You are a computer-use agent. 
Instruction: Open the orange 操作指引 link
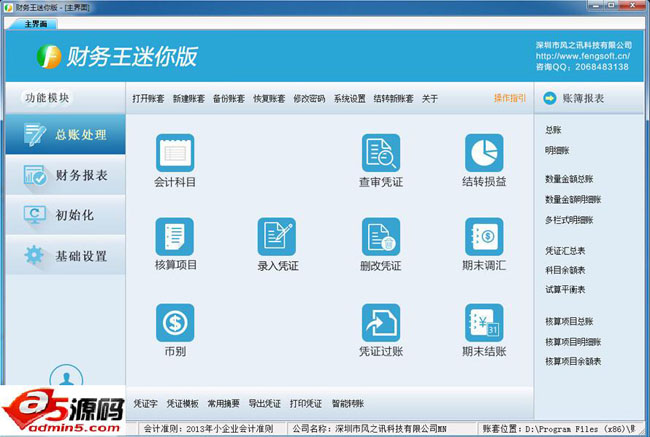coord(509,98)
